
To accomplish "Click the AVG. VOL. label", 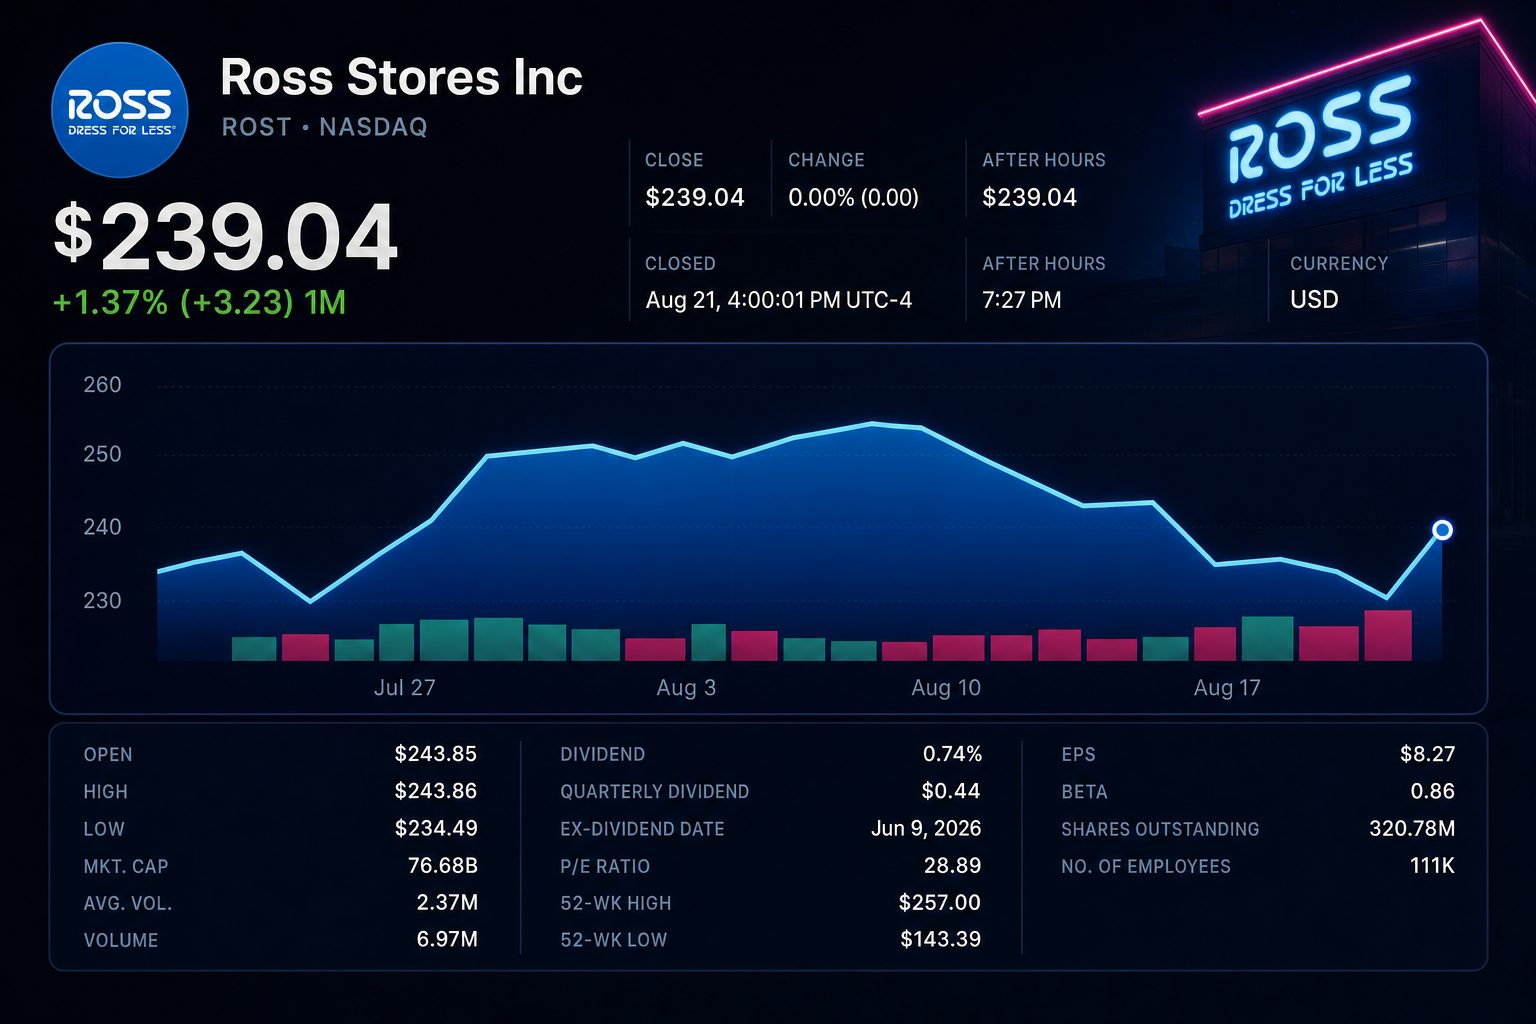I will tap(128, 904).
